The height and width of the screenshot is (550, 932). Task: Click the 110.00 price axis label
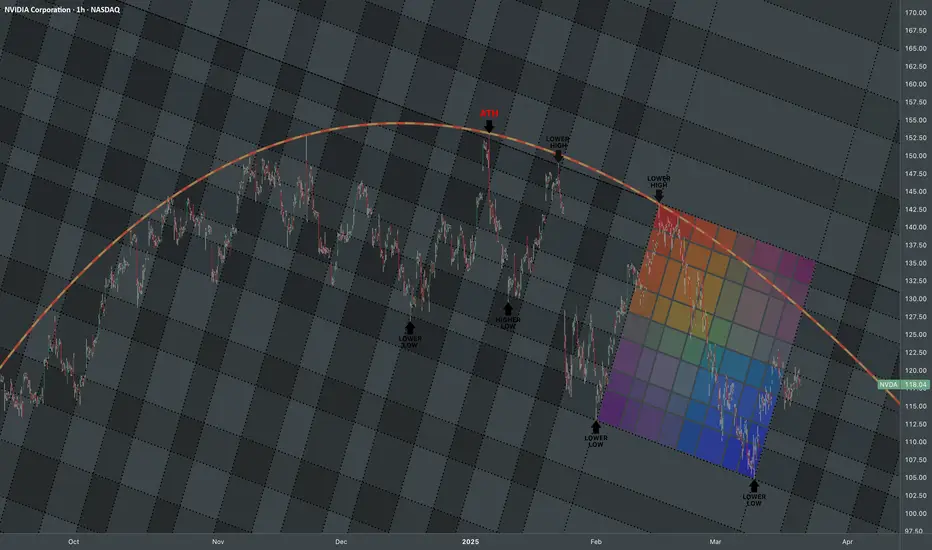click(x=916, y=442)
